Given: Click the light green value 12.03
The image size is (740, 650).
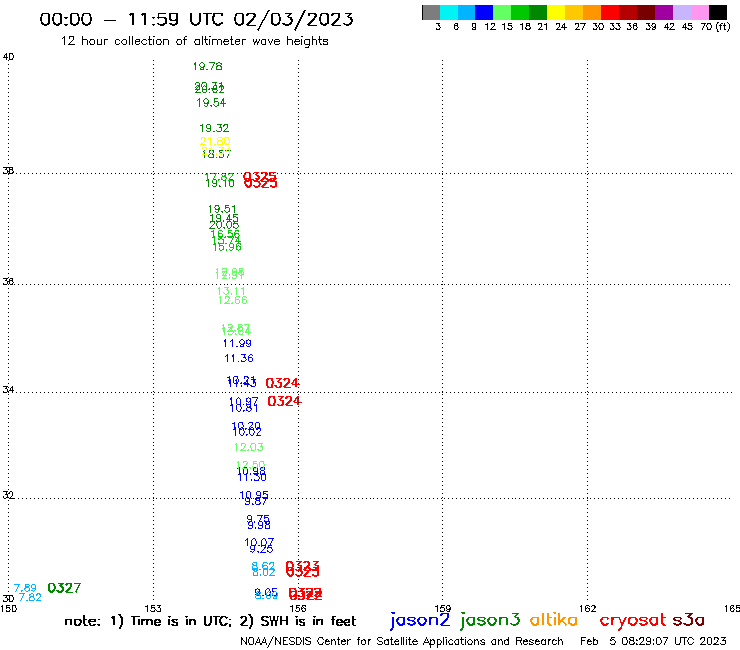Looking at the screenshot, I should pyautogui.click(x=249, y=447).
